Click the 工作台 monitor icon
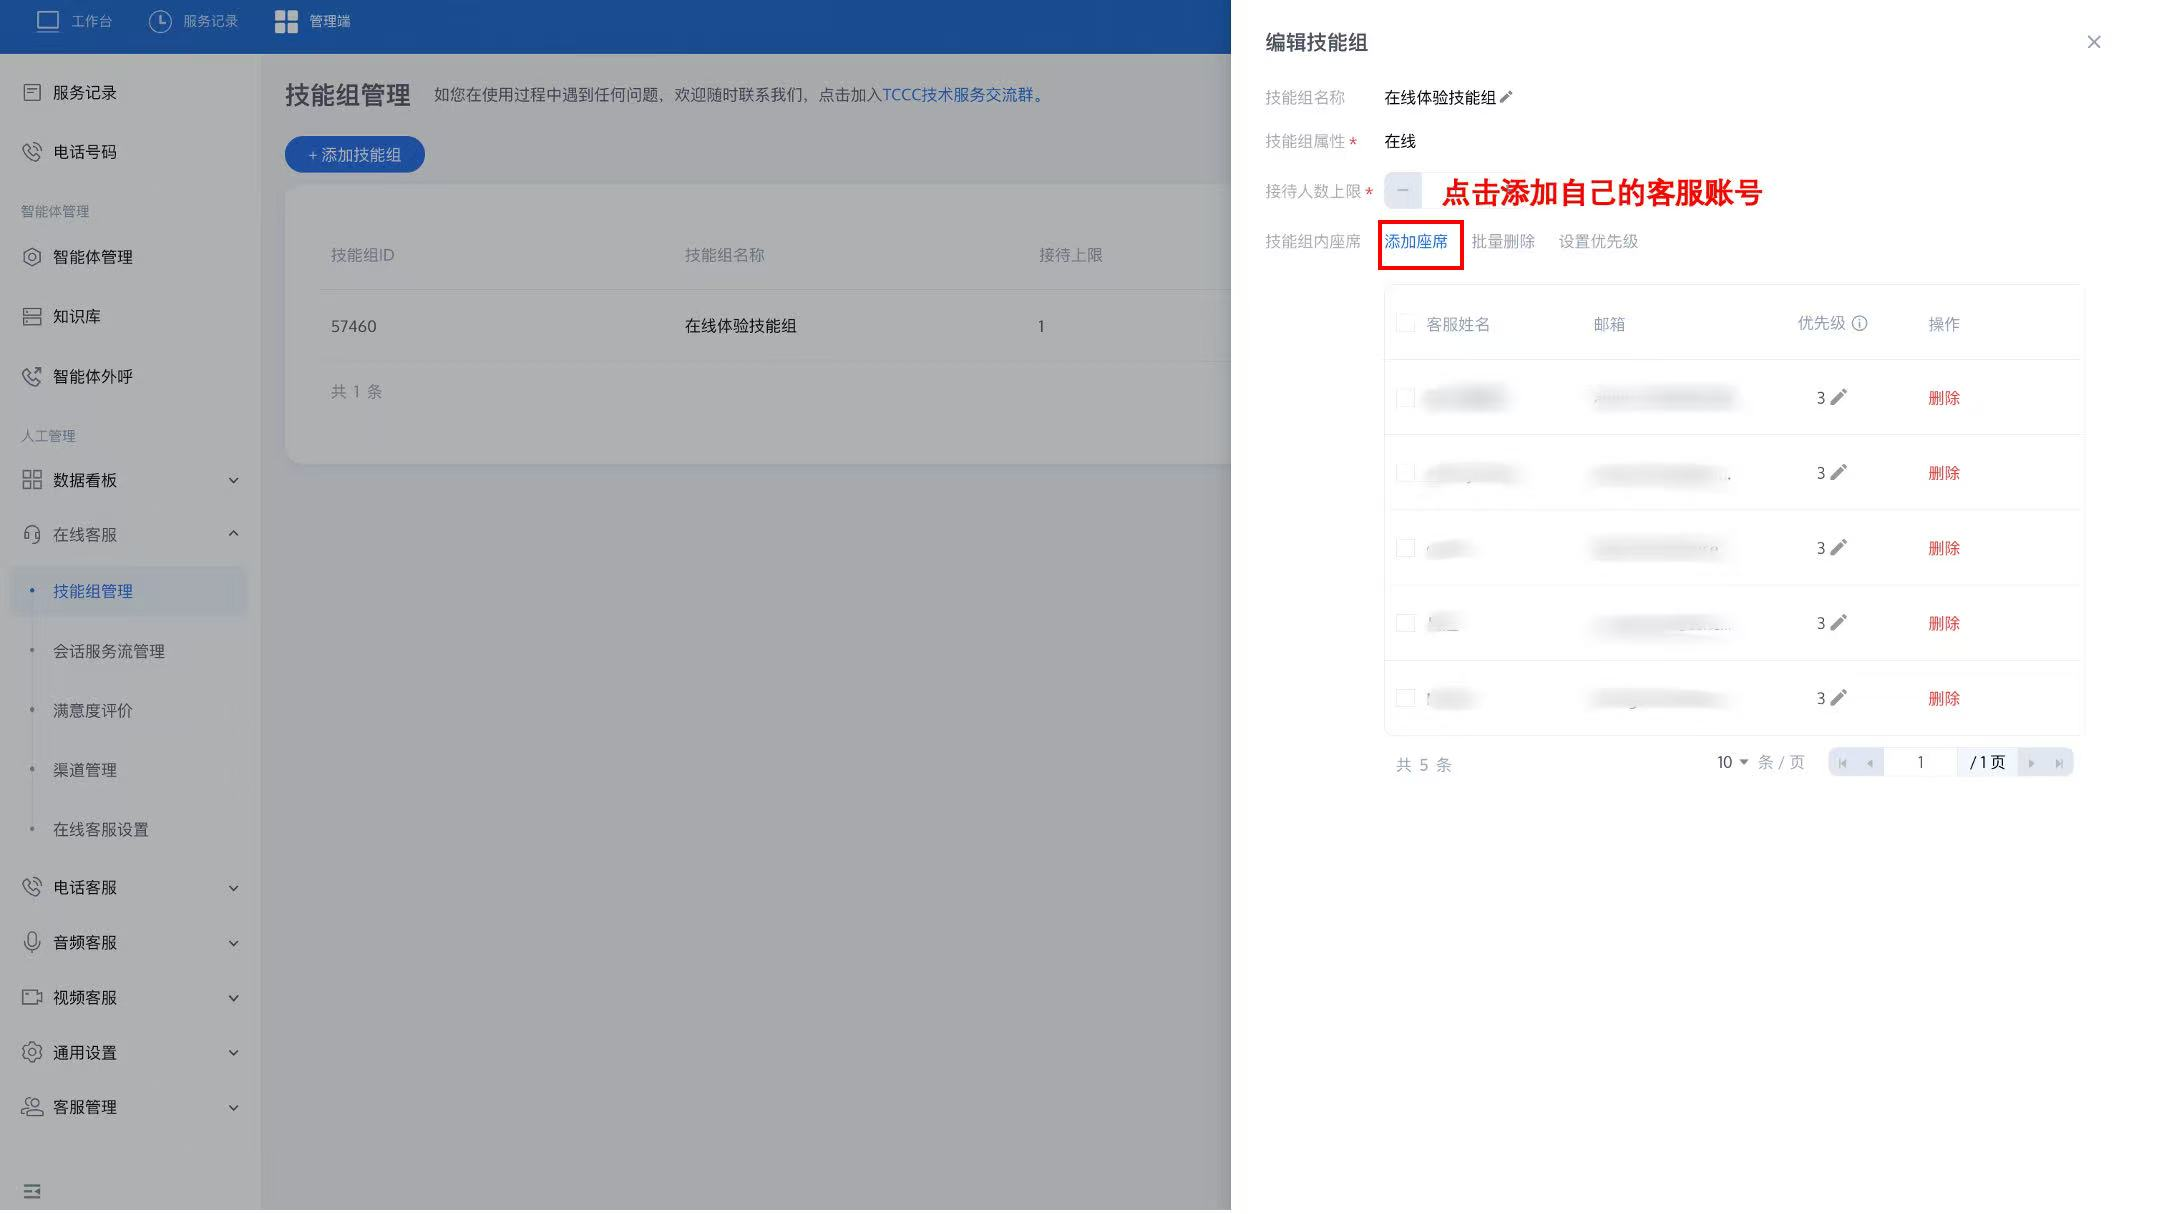Image resolution: width=2160 pixels, height=1214 pixels. (x=47, y=21)
